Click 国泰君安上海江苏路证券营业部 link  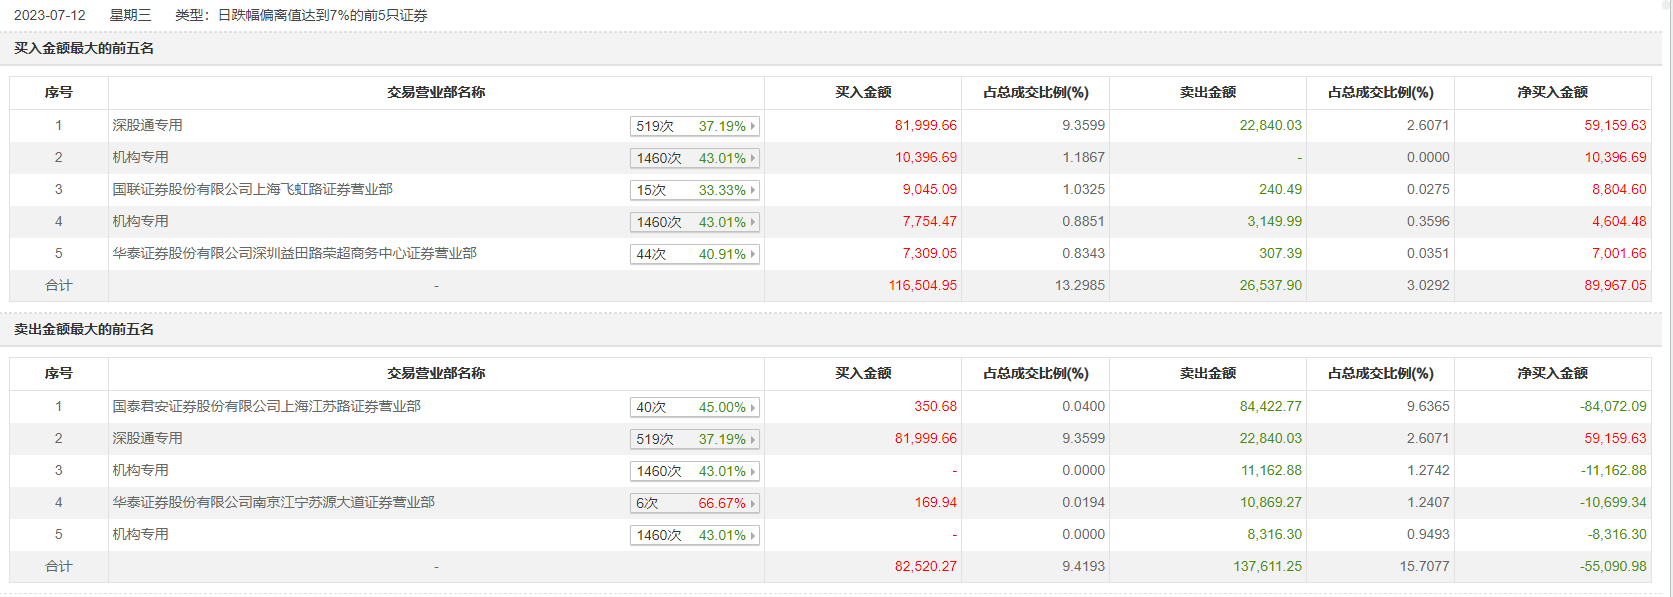tap(266, 406)
